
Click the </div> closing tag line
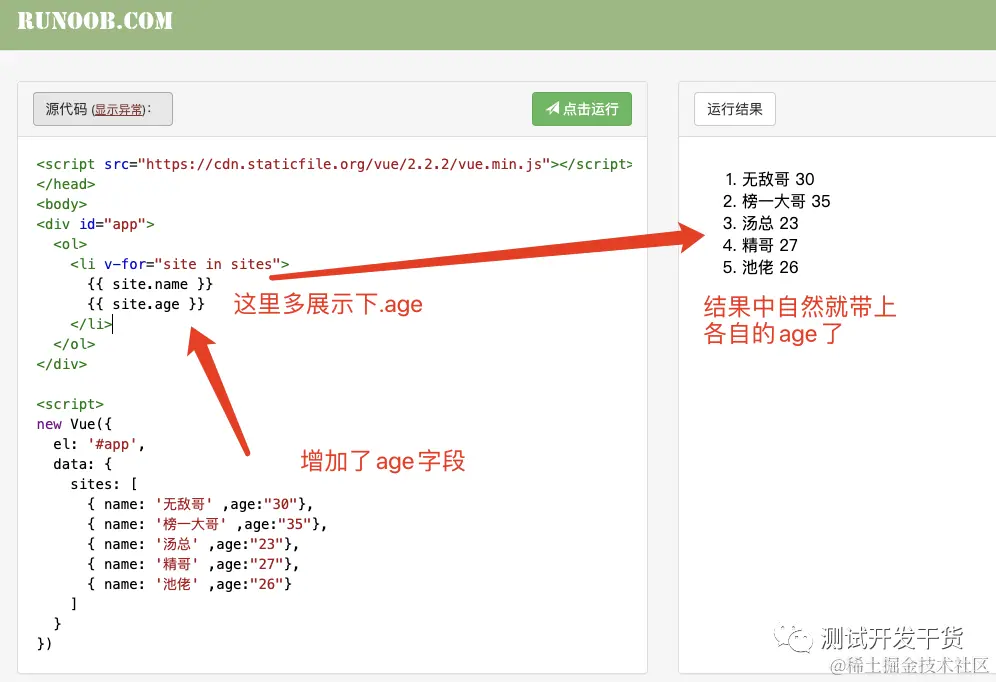[62, 364]
